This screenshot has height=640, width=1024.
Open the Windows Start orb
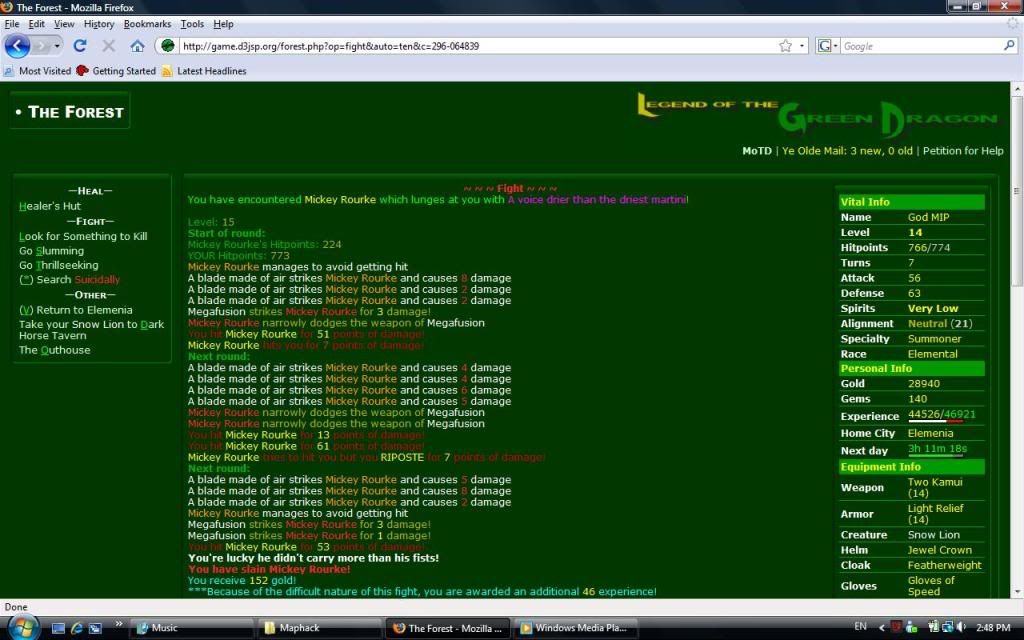pyautogui.click(x=22, y=627)
